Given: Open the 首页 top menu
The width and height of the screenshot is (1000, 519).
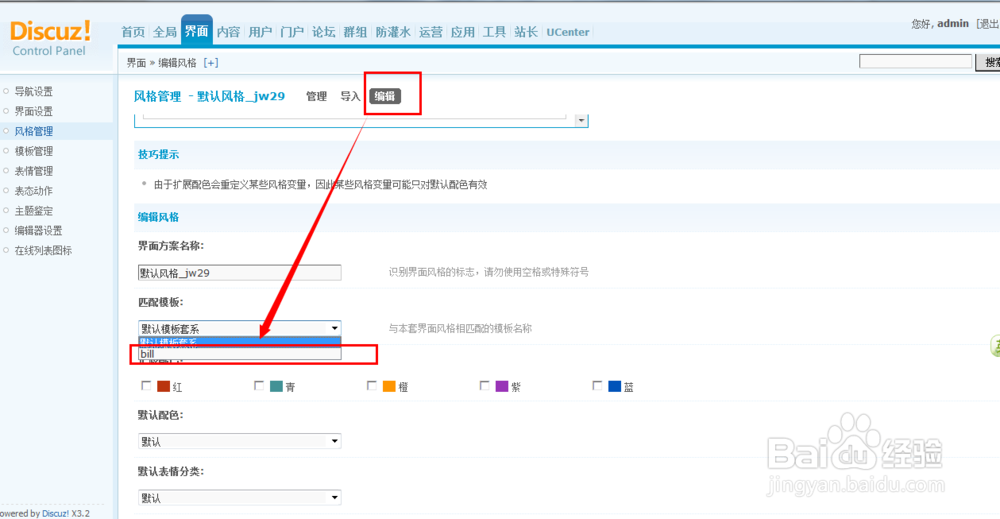Looking at the screenshot, I should (133, 32).
